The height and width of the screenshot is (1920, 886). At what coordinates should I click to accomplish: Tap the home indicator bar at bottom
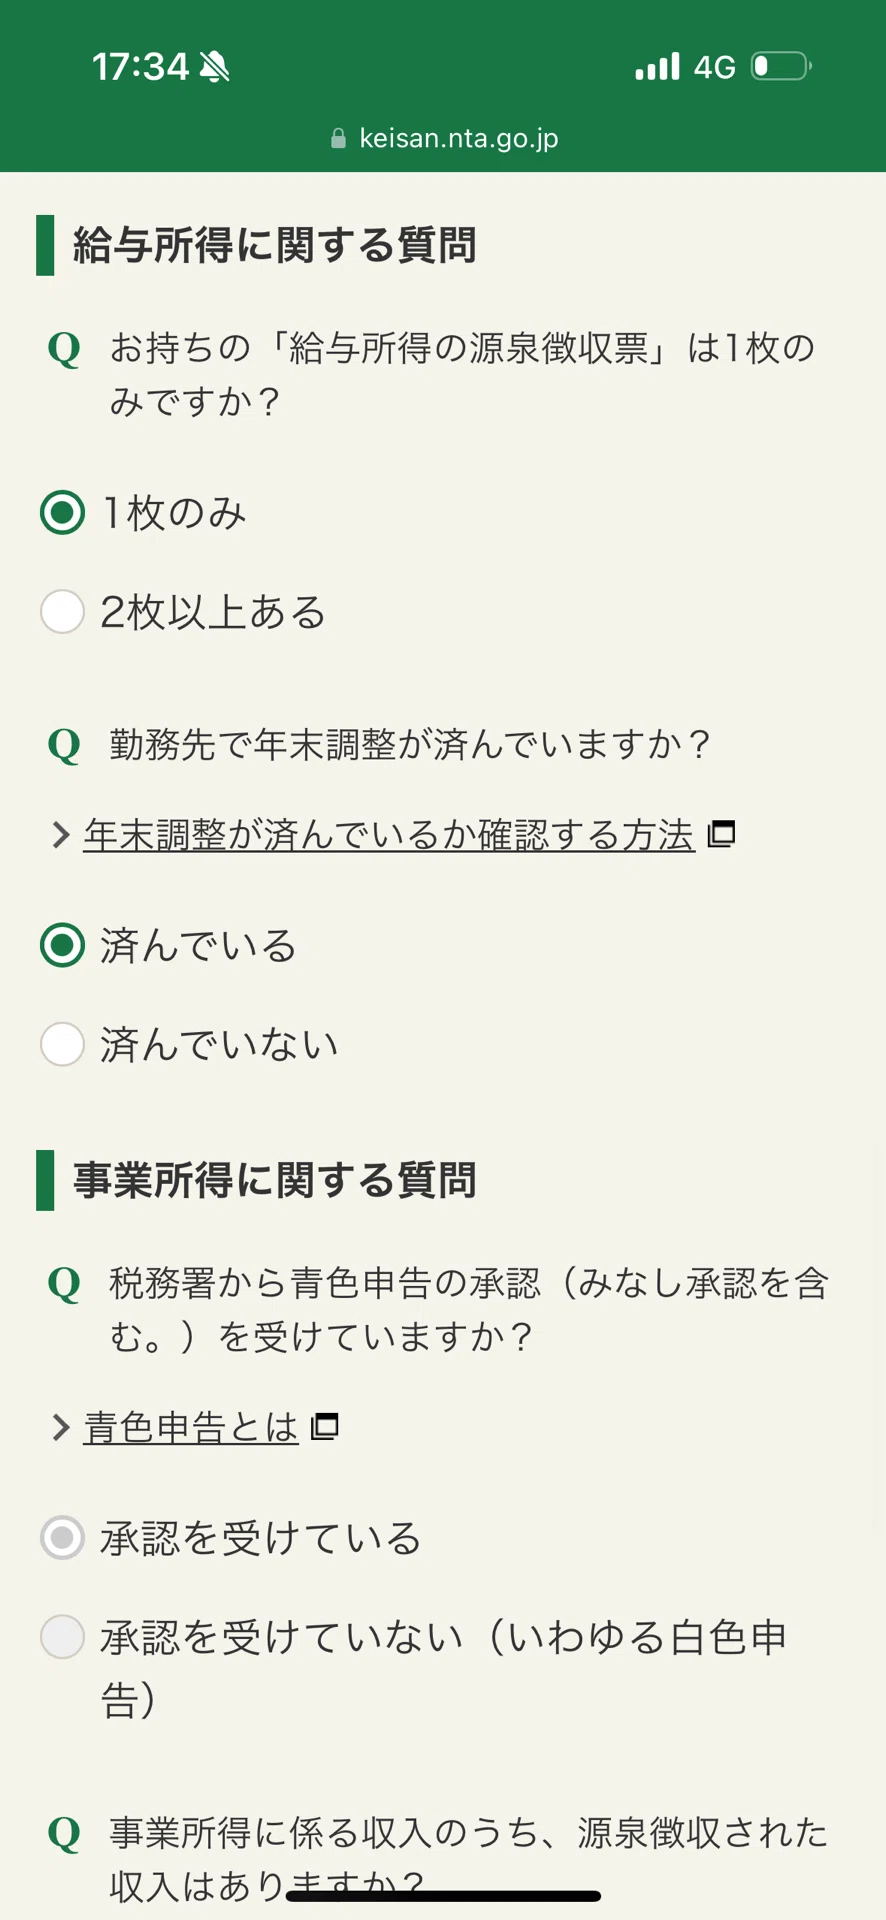coord(443,1896)
